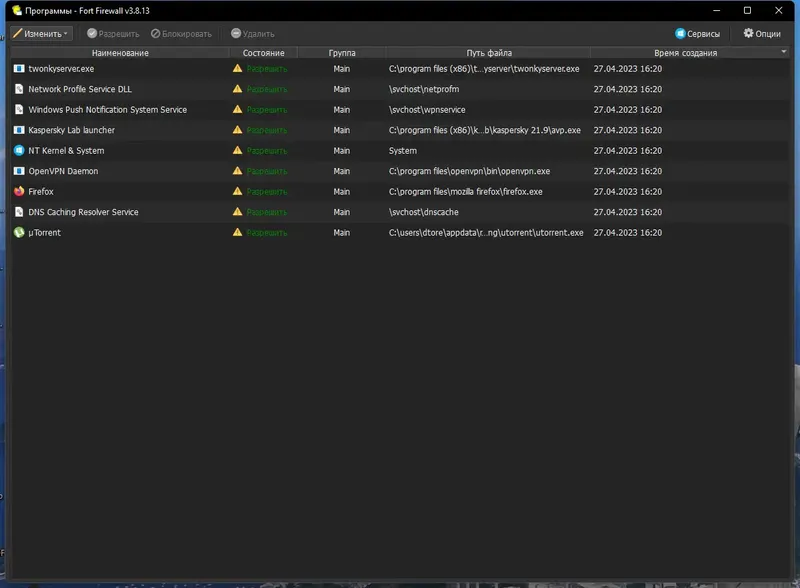Select the twonkyserver.exe row name
Screen dimensions: 800x588
61,68
